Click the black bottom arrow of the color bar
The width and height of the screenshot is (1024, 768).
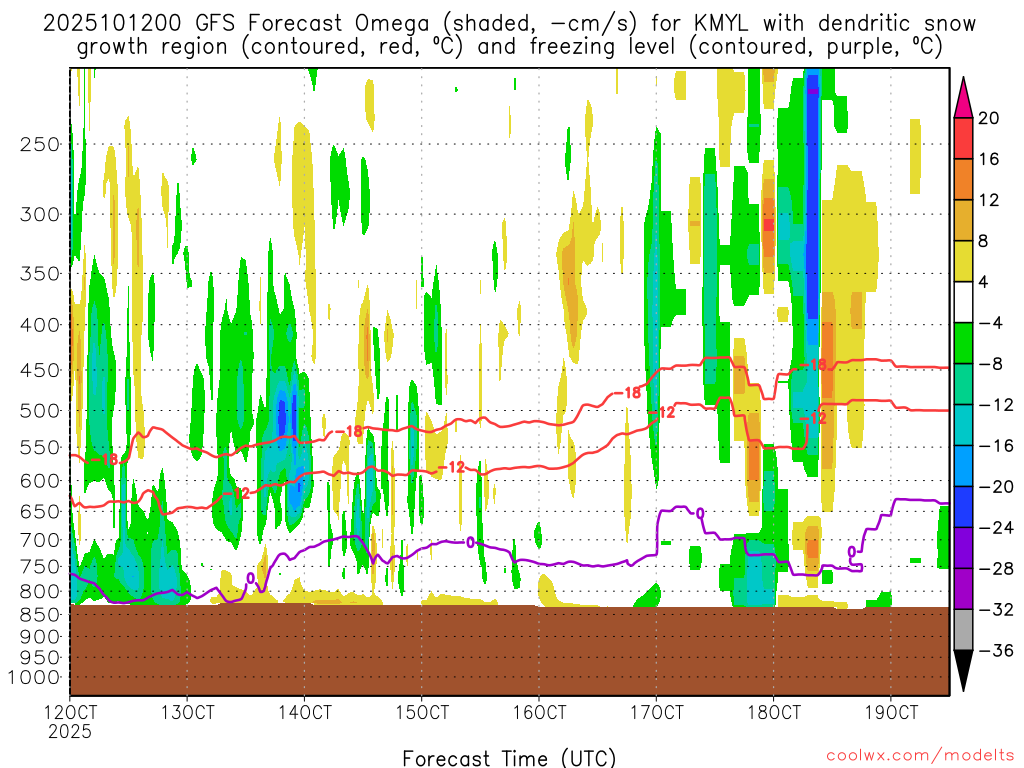click(963, 671)
